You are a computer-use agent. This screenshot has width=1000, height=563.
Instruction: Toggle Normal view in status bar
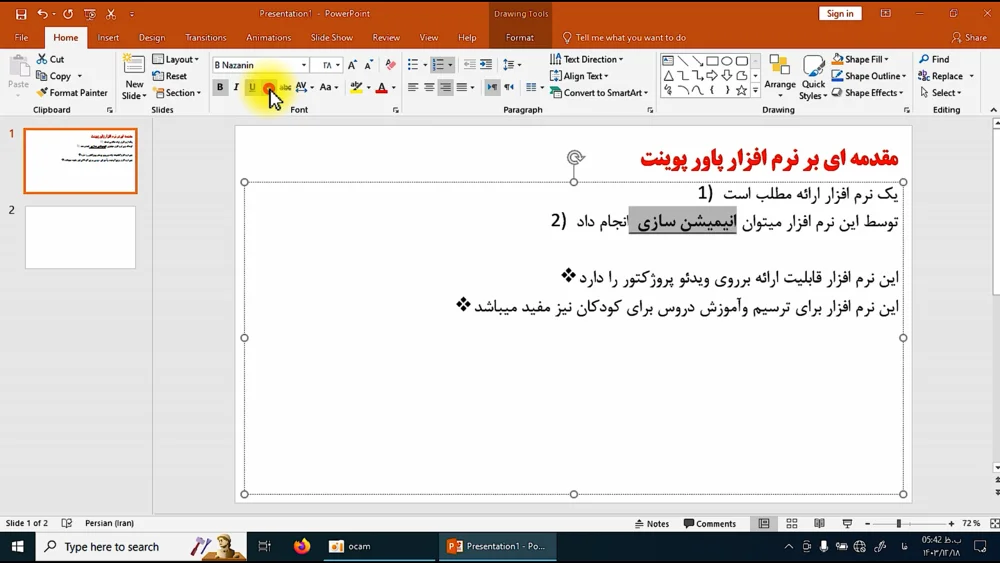[x=763, y=523]
